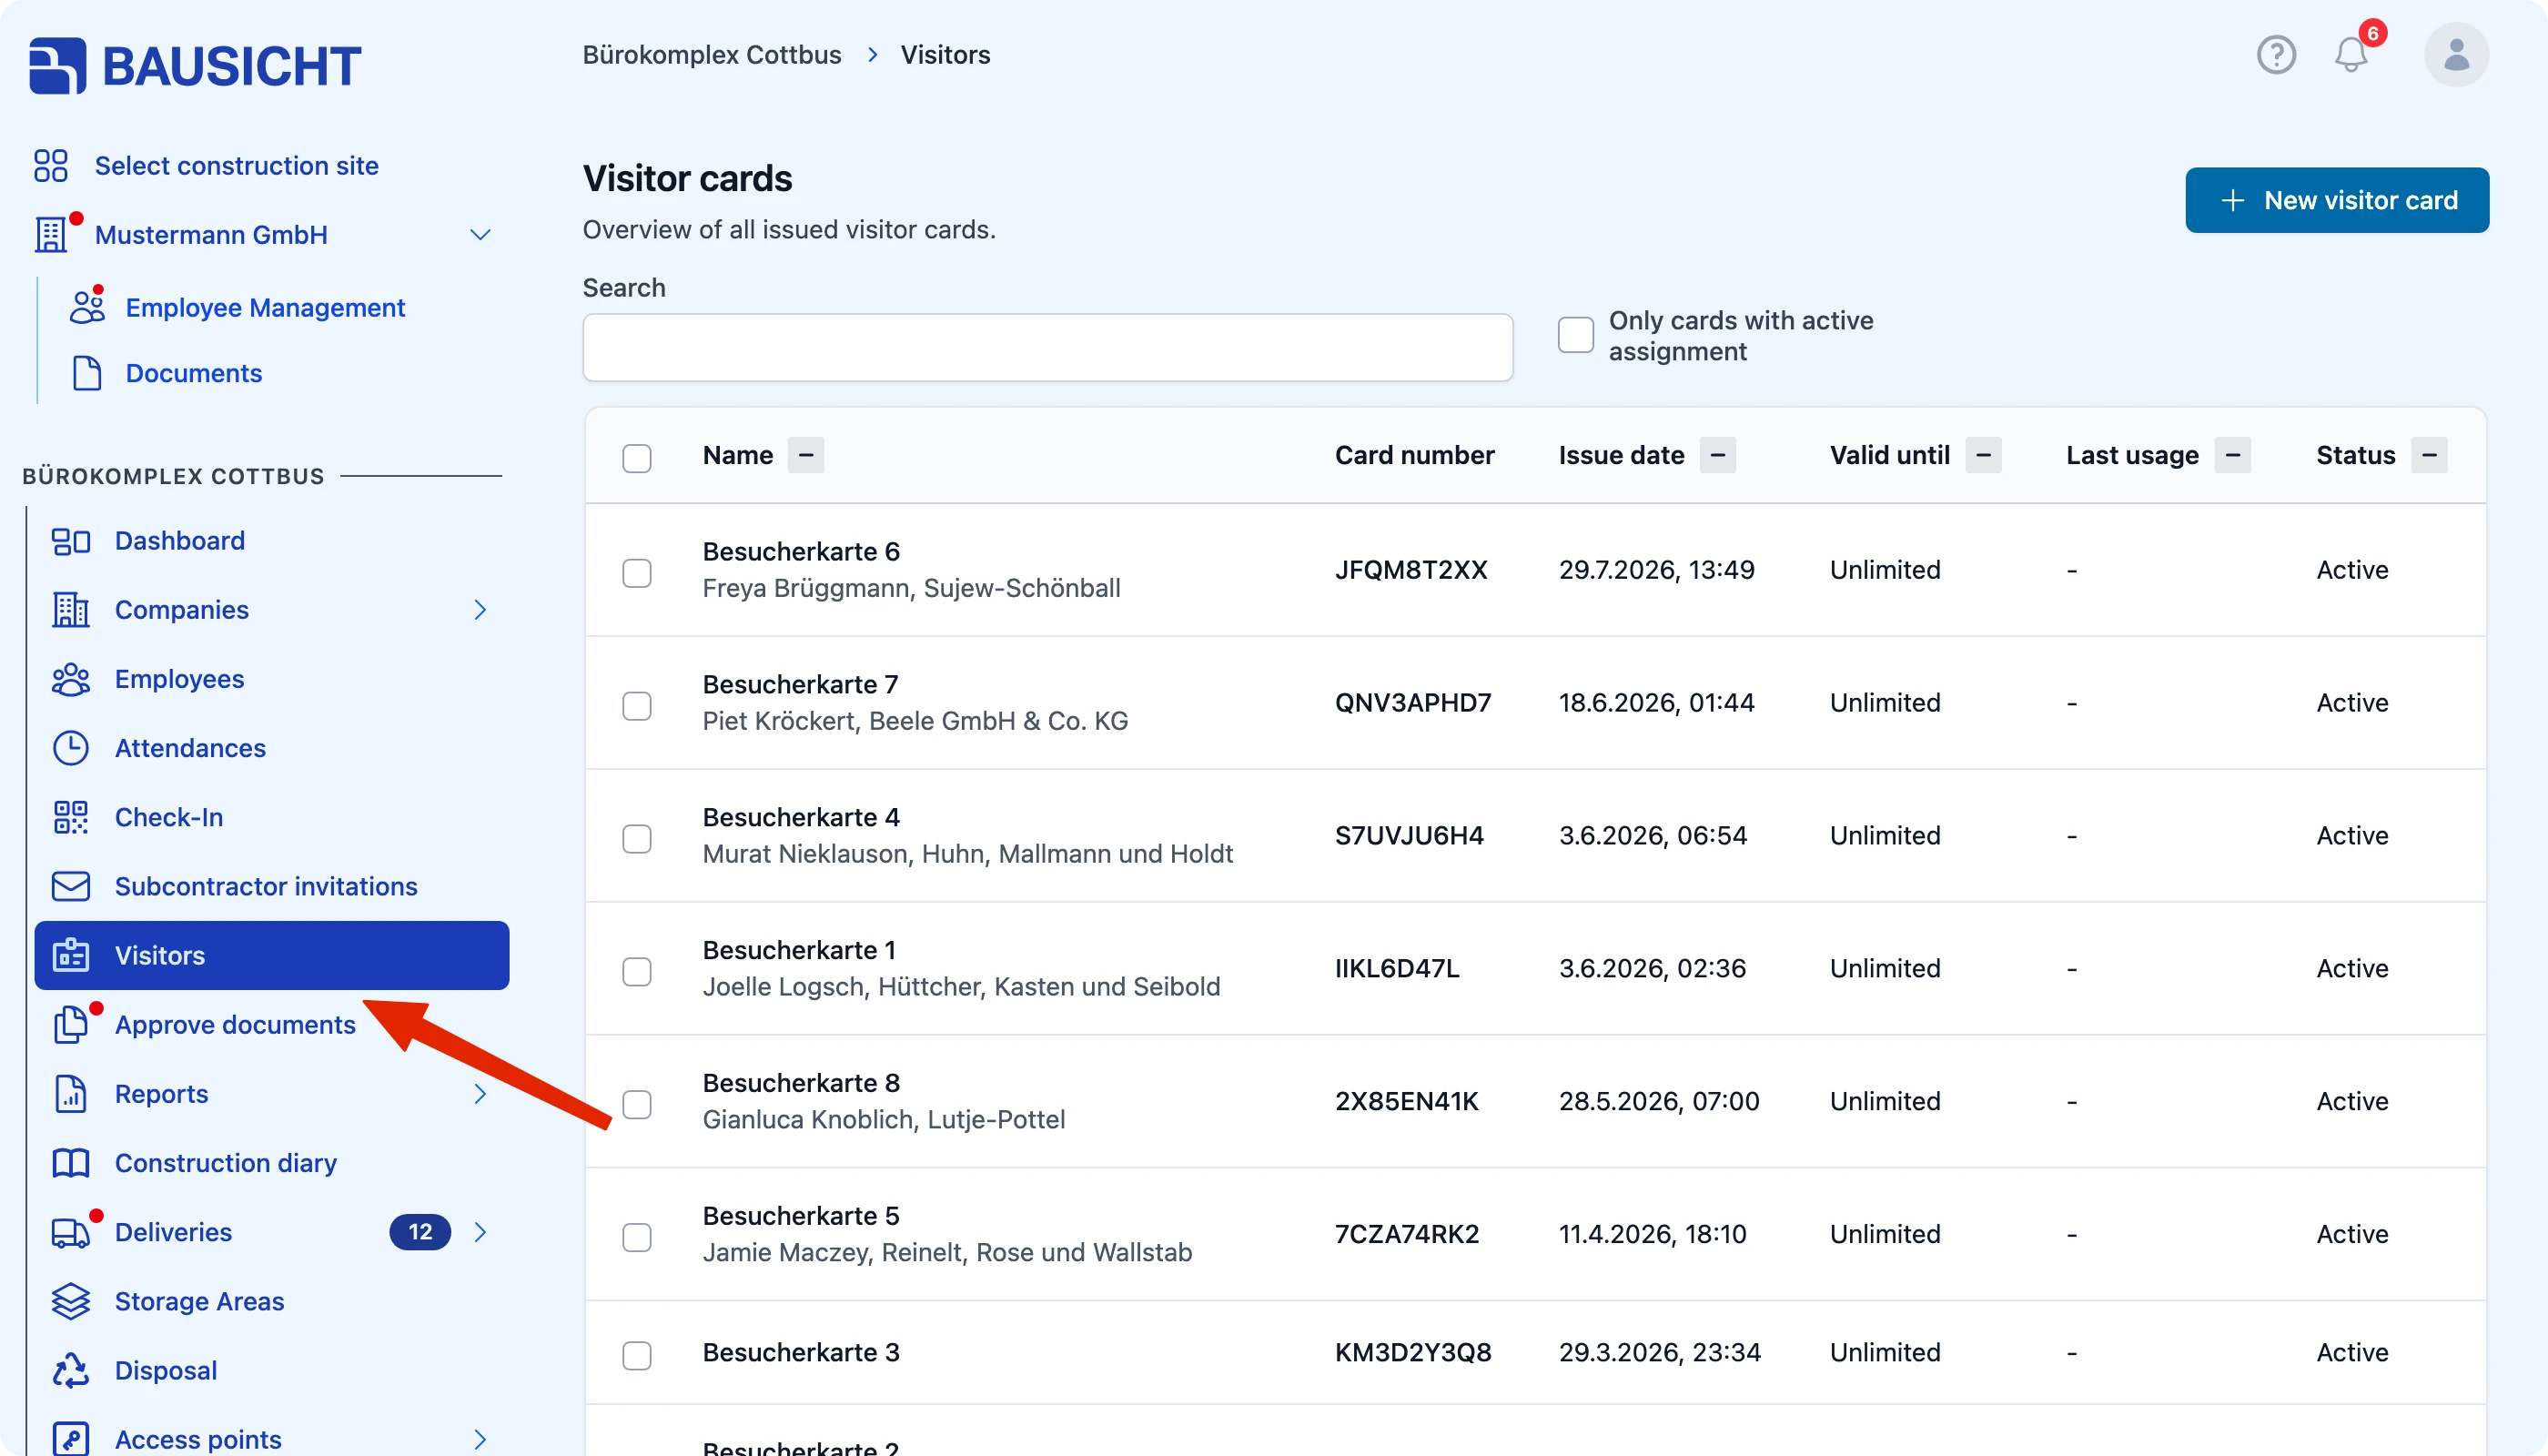The height and width of the screenshot is (1456, 2548).
Task: Select the Besucherkarte 5 row checkbox
Action: coord(637,1238)
